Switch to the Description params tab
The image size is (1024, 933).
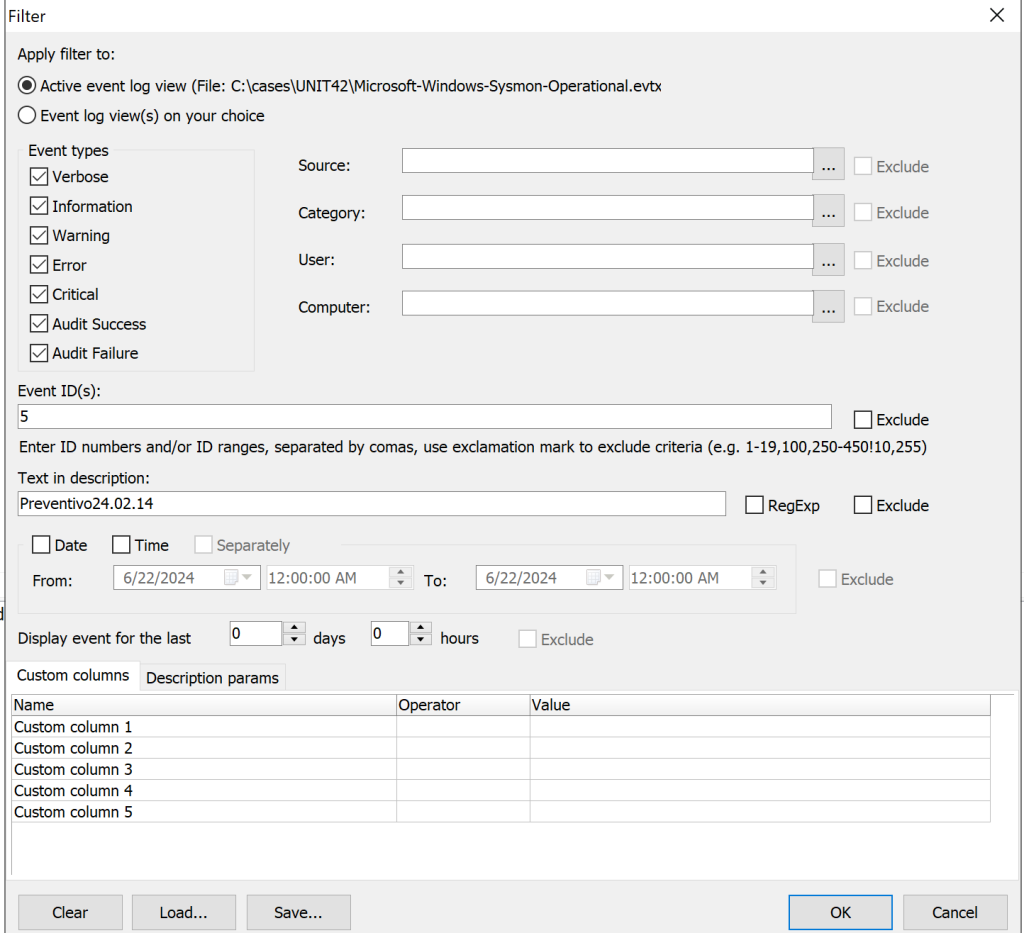coord(212,678)
